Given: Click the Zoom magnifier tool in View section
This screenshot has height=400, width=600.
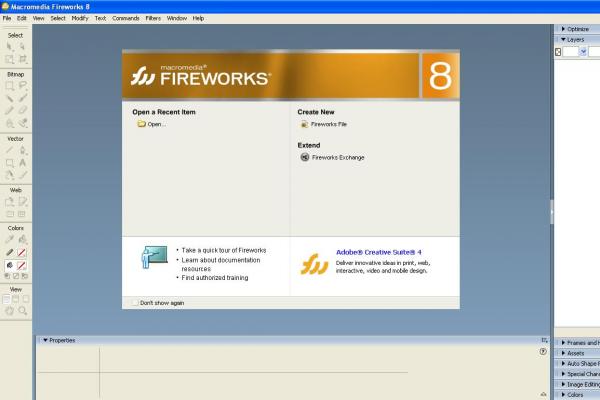Looking at the screenshot, I should pyautogui.click(x=22, y=311).
